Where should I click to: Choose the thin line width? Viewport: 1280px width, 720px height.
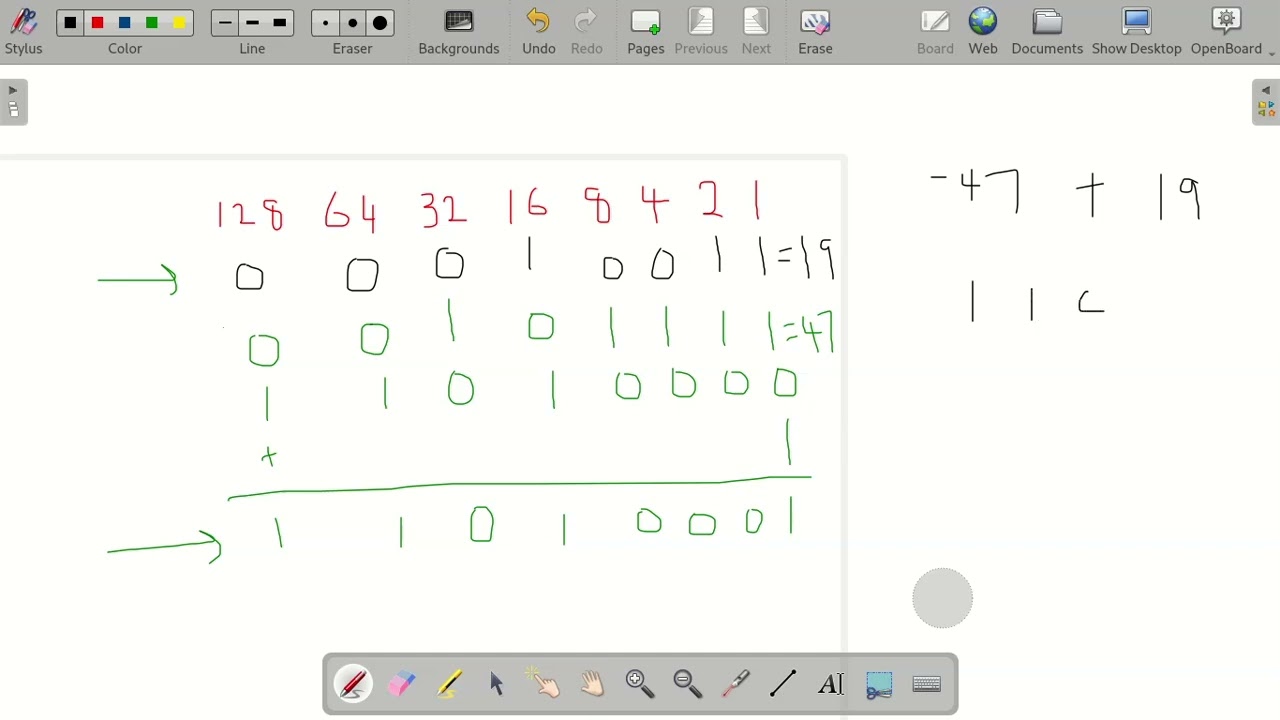[225, 23]
